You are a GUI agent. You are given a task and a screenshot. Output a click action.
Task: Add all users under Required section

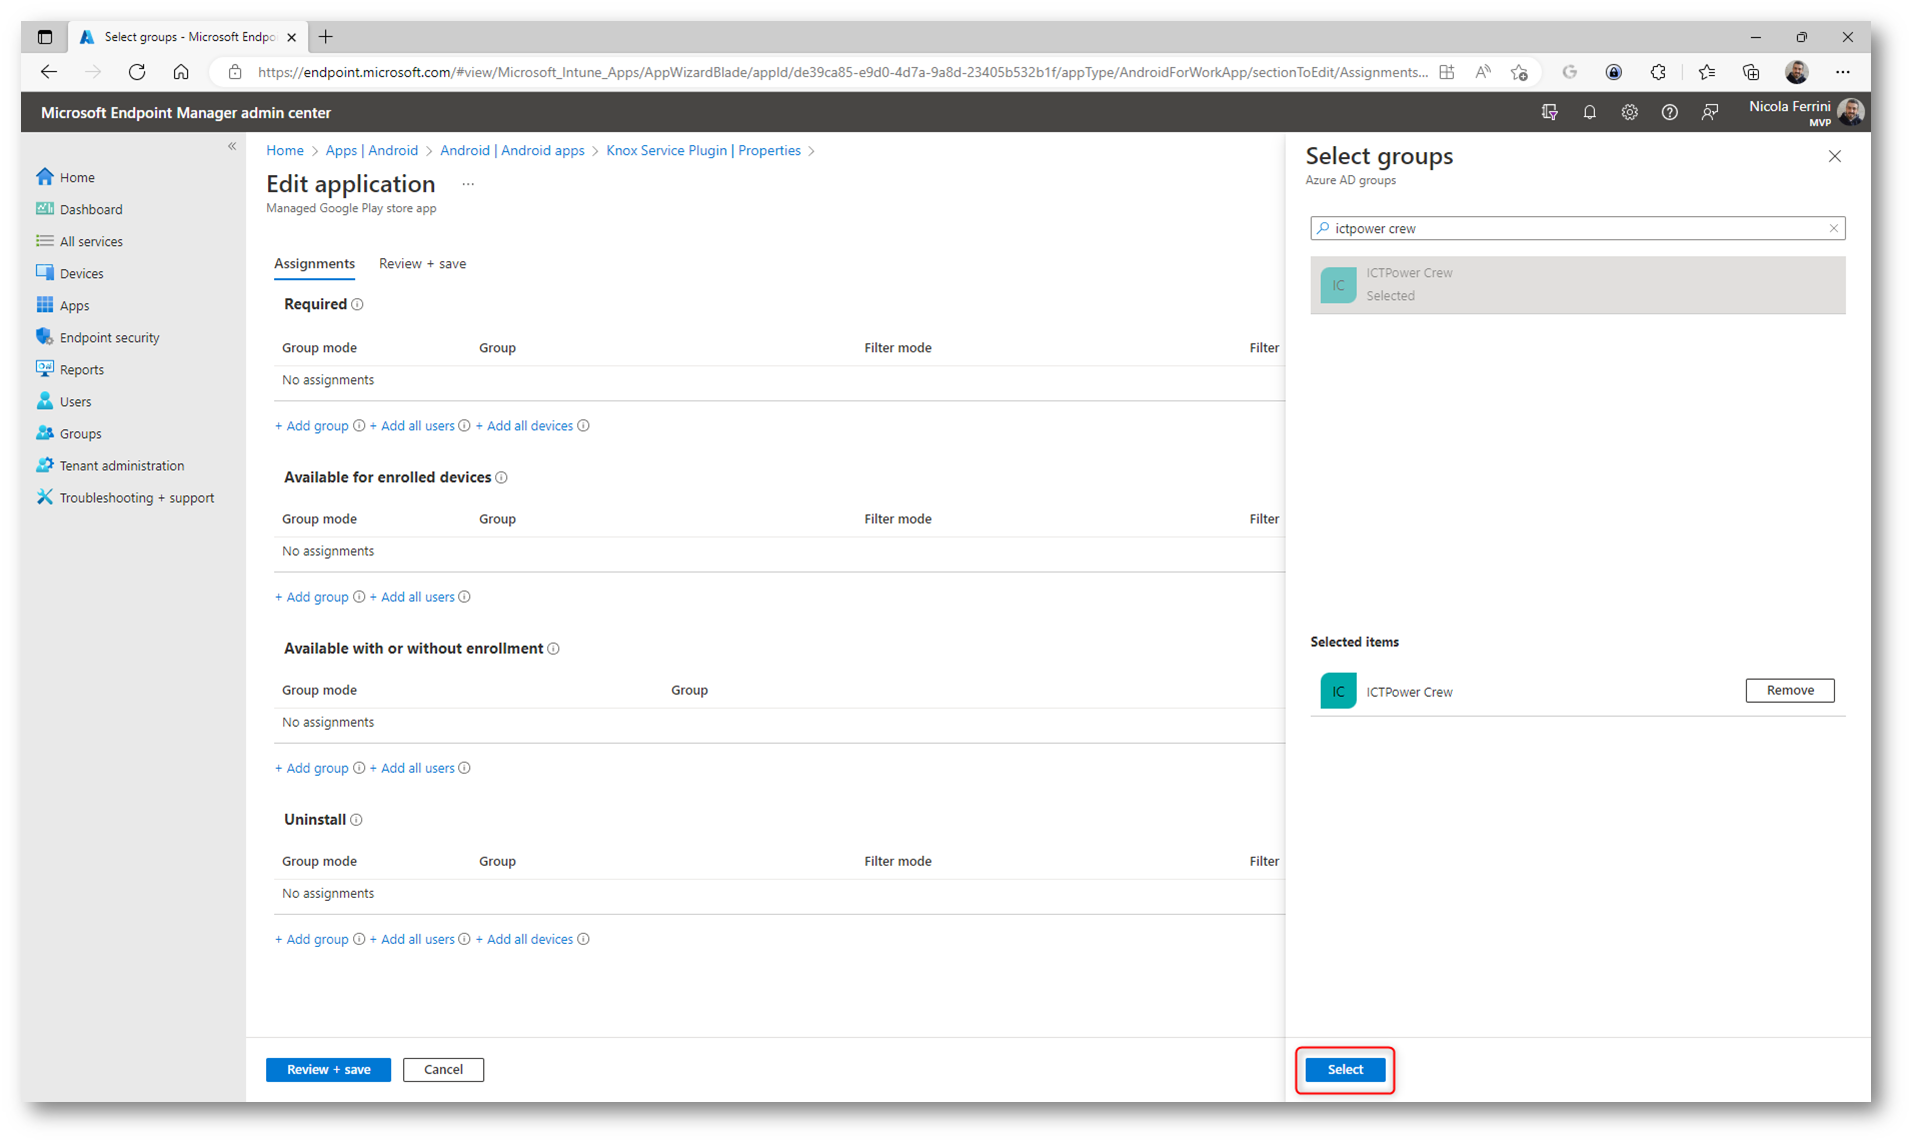[x=412, y=426]
